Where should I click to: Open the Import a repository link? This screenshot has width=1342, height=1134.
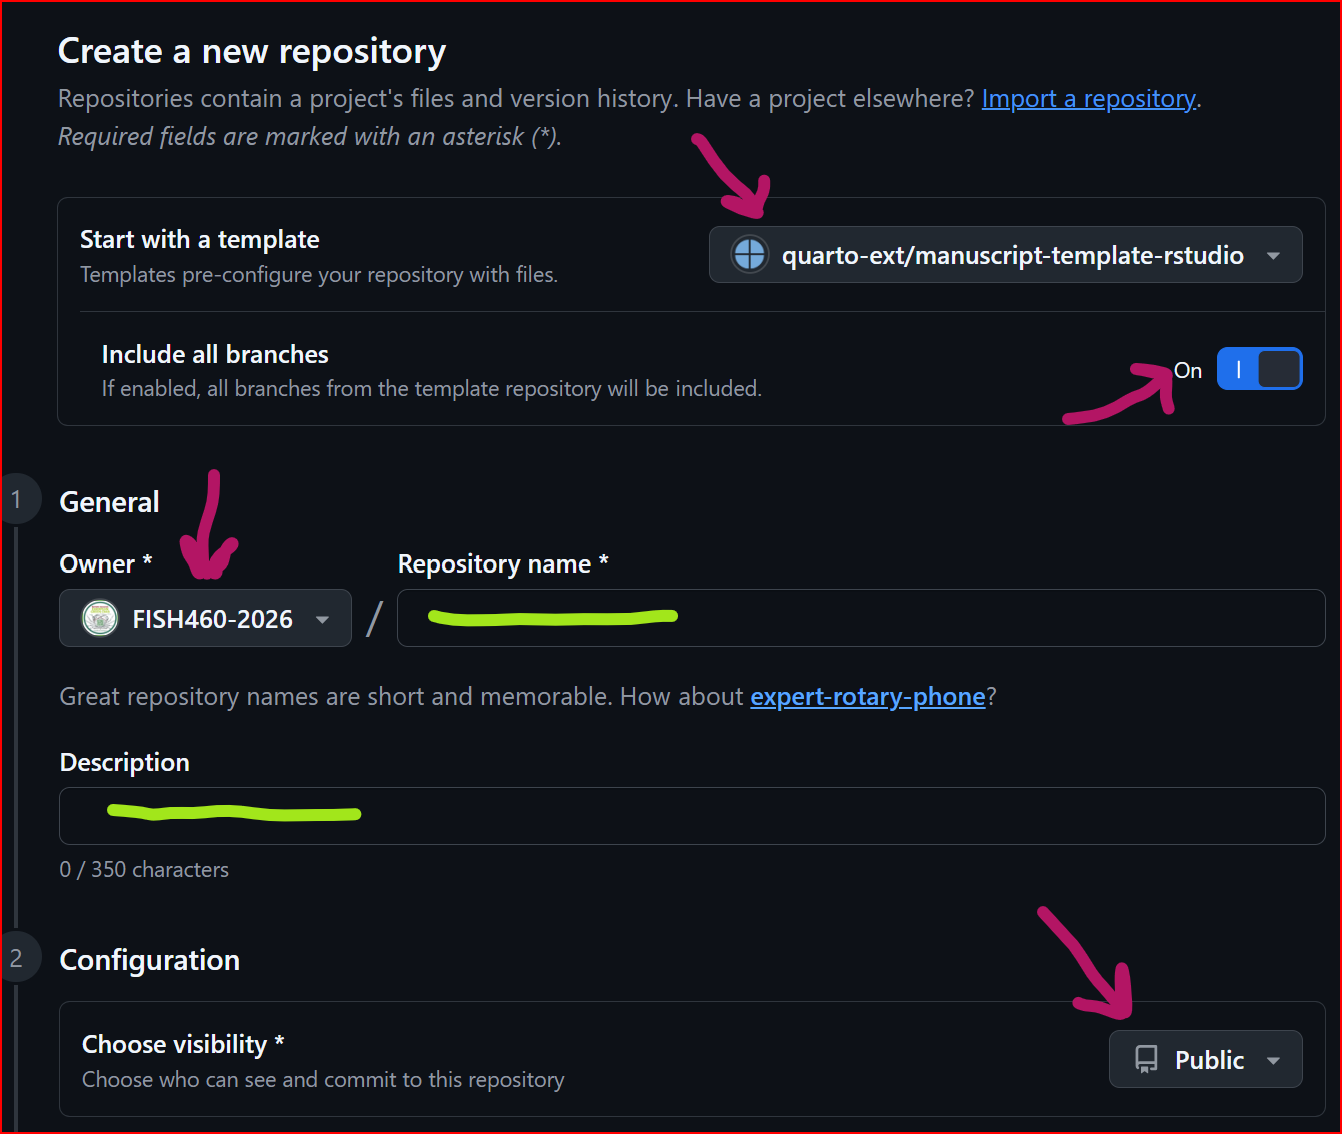pyautogui.click(x=1088, y=99)
